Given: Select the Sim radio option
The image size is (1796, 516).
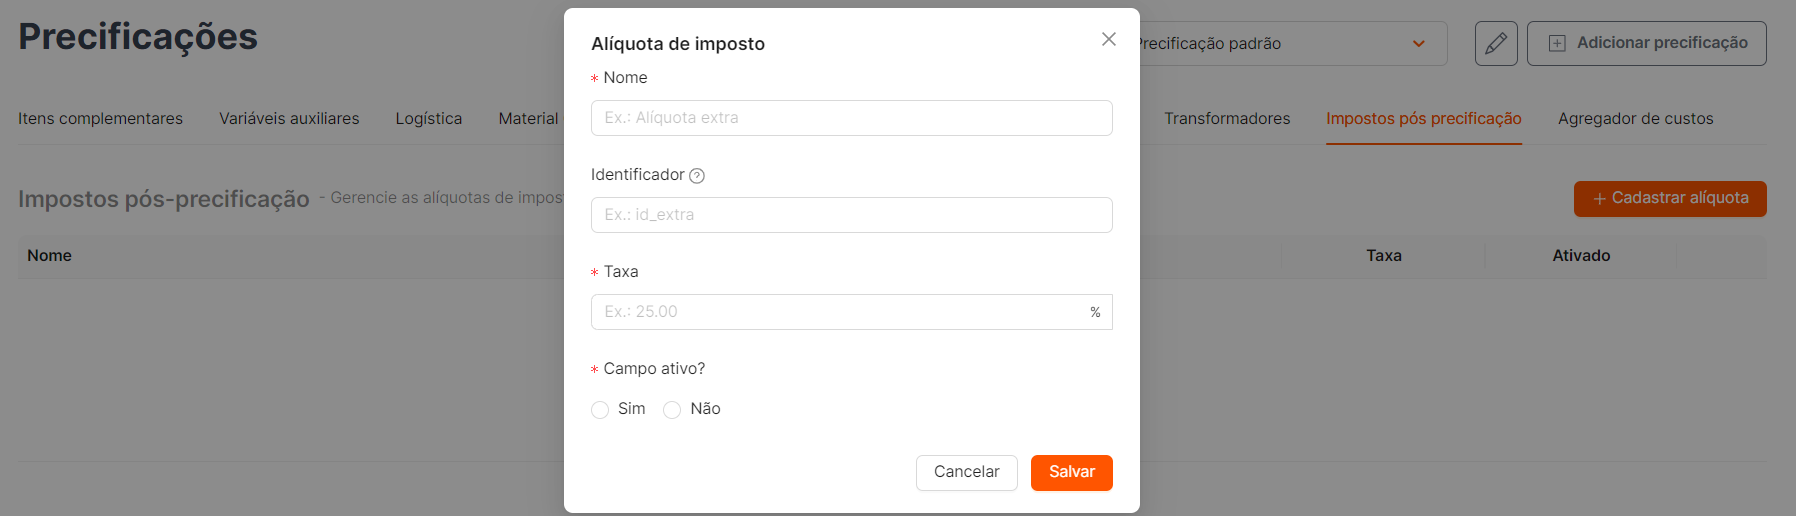Looking at the screenshot, I should (x=600, y=410).
